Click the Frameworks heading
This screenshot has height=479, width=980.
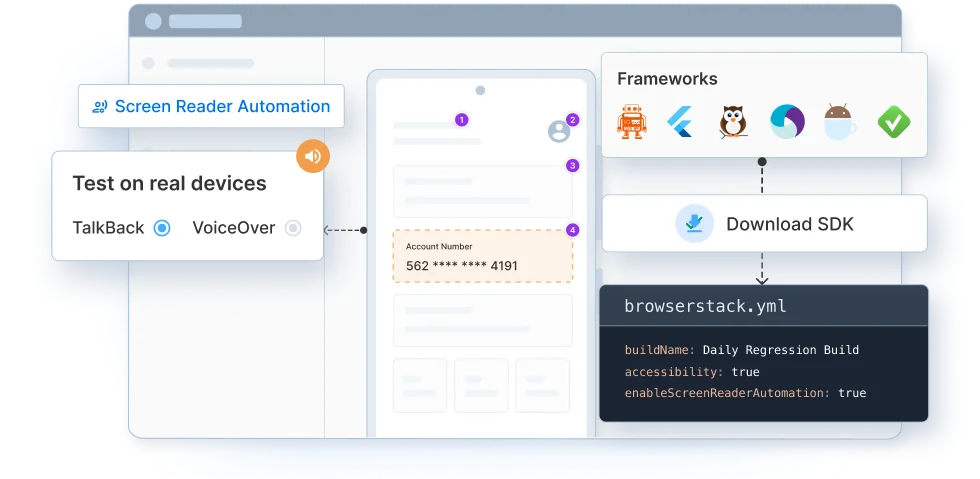(x=667, y=79)
